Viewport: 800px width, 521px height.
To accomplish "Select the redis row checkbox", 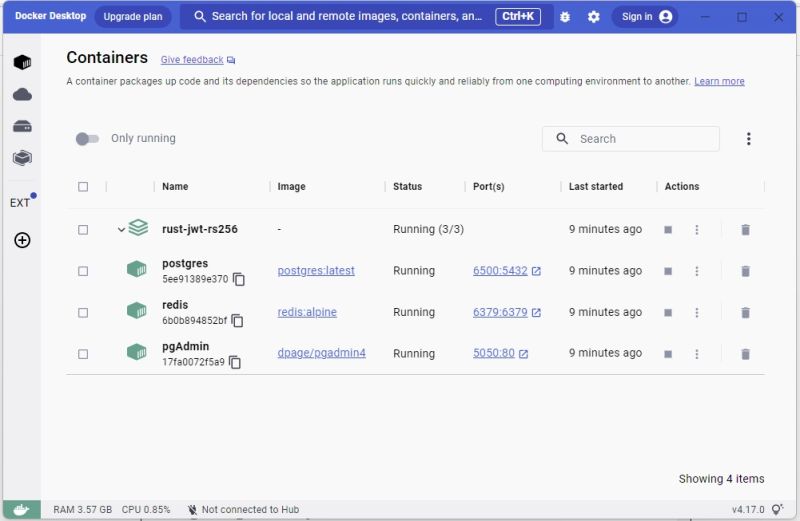I will 83,312.
